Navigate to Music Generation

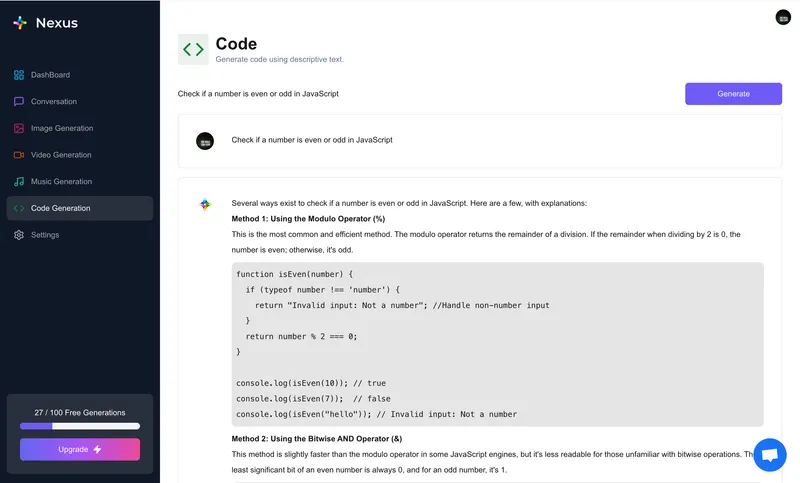click(61, 182)
